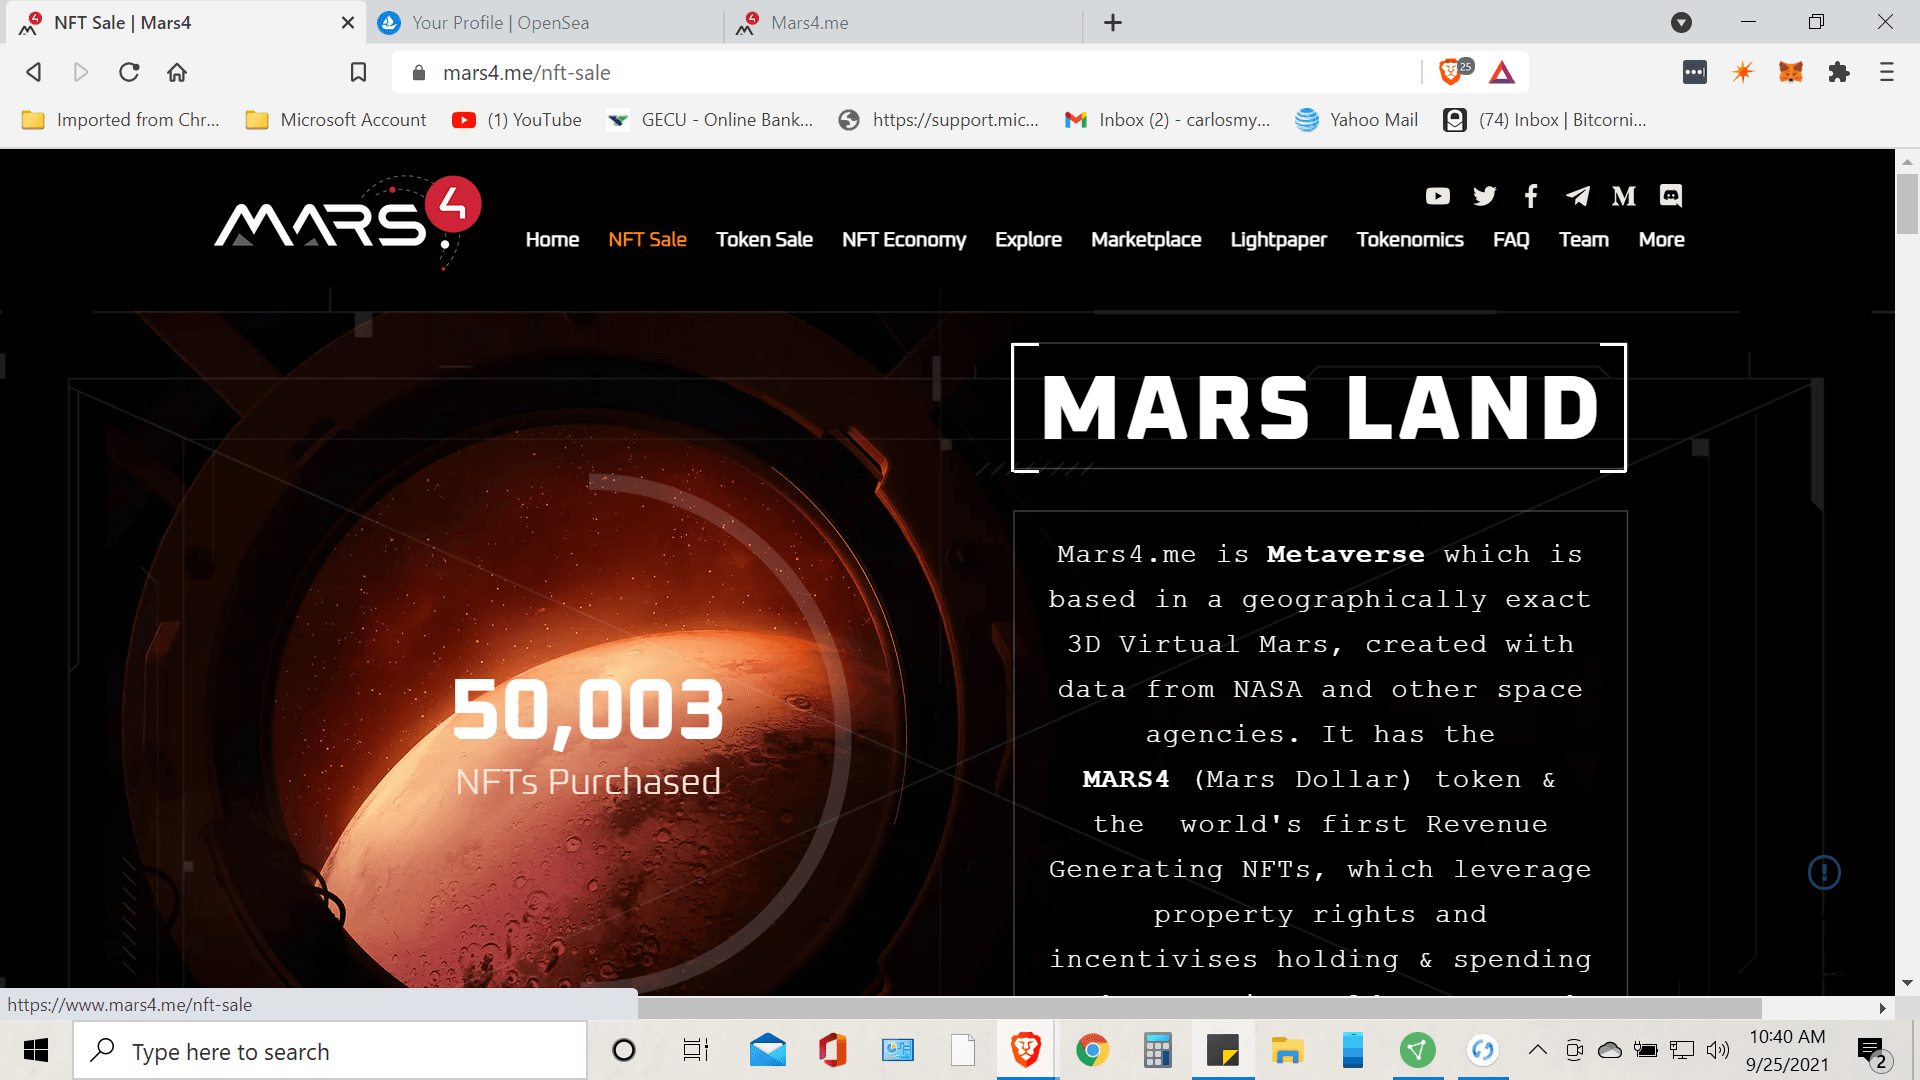The height and width of the screenshot is (1080, 1920).
Task: Open NFT Sale navigation item
Action: pos(647,240)
